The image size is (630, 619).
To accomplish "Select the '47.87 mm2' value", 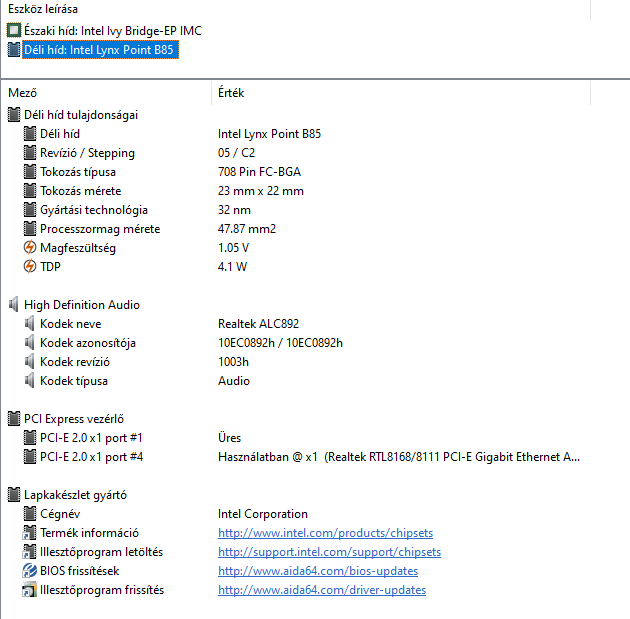I will coord(247,229).
